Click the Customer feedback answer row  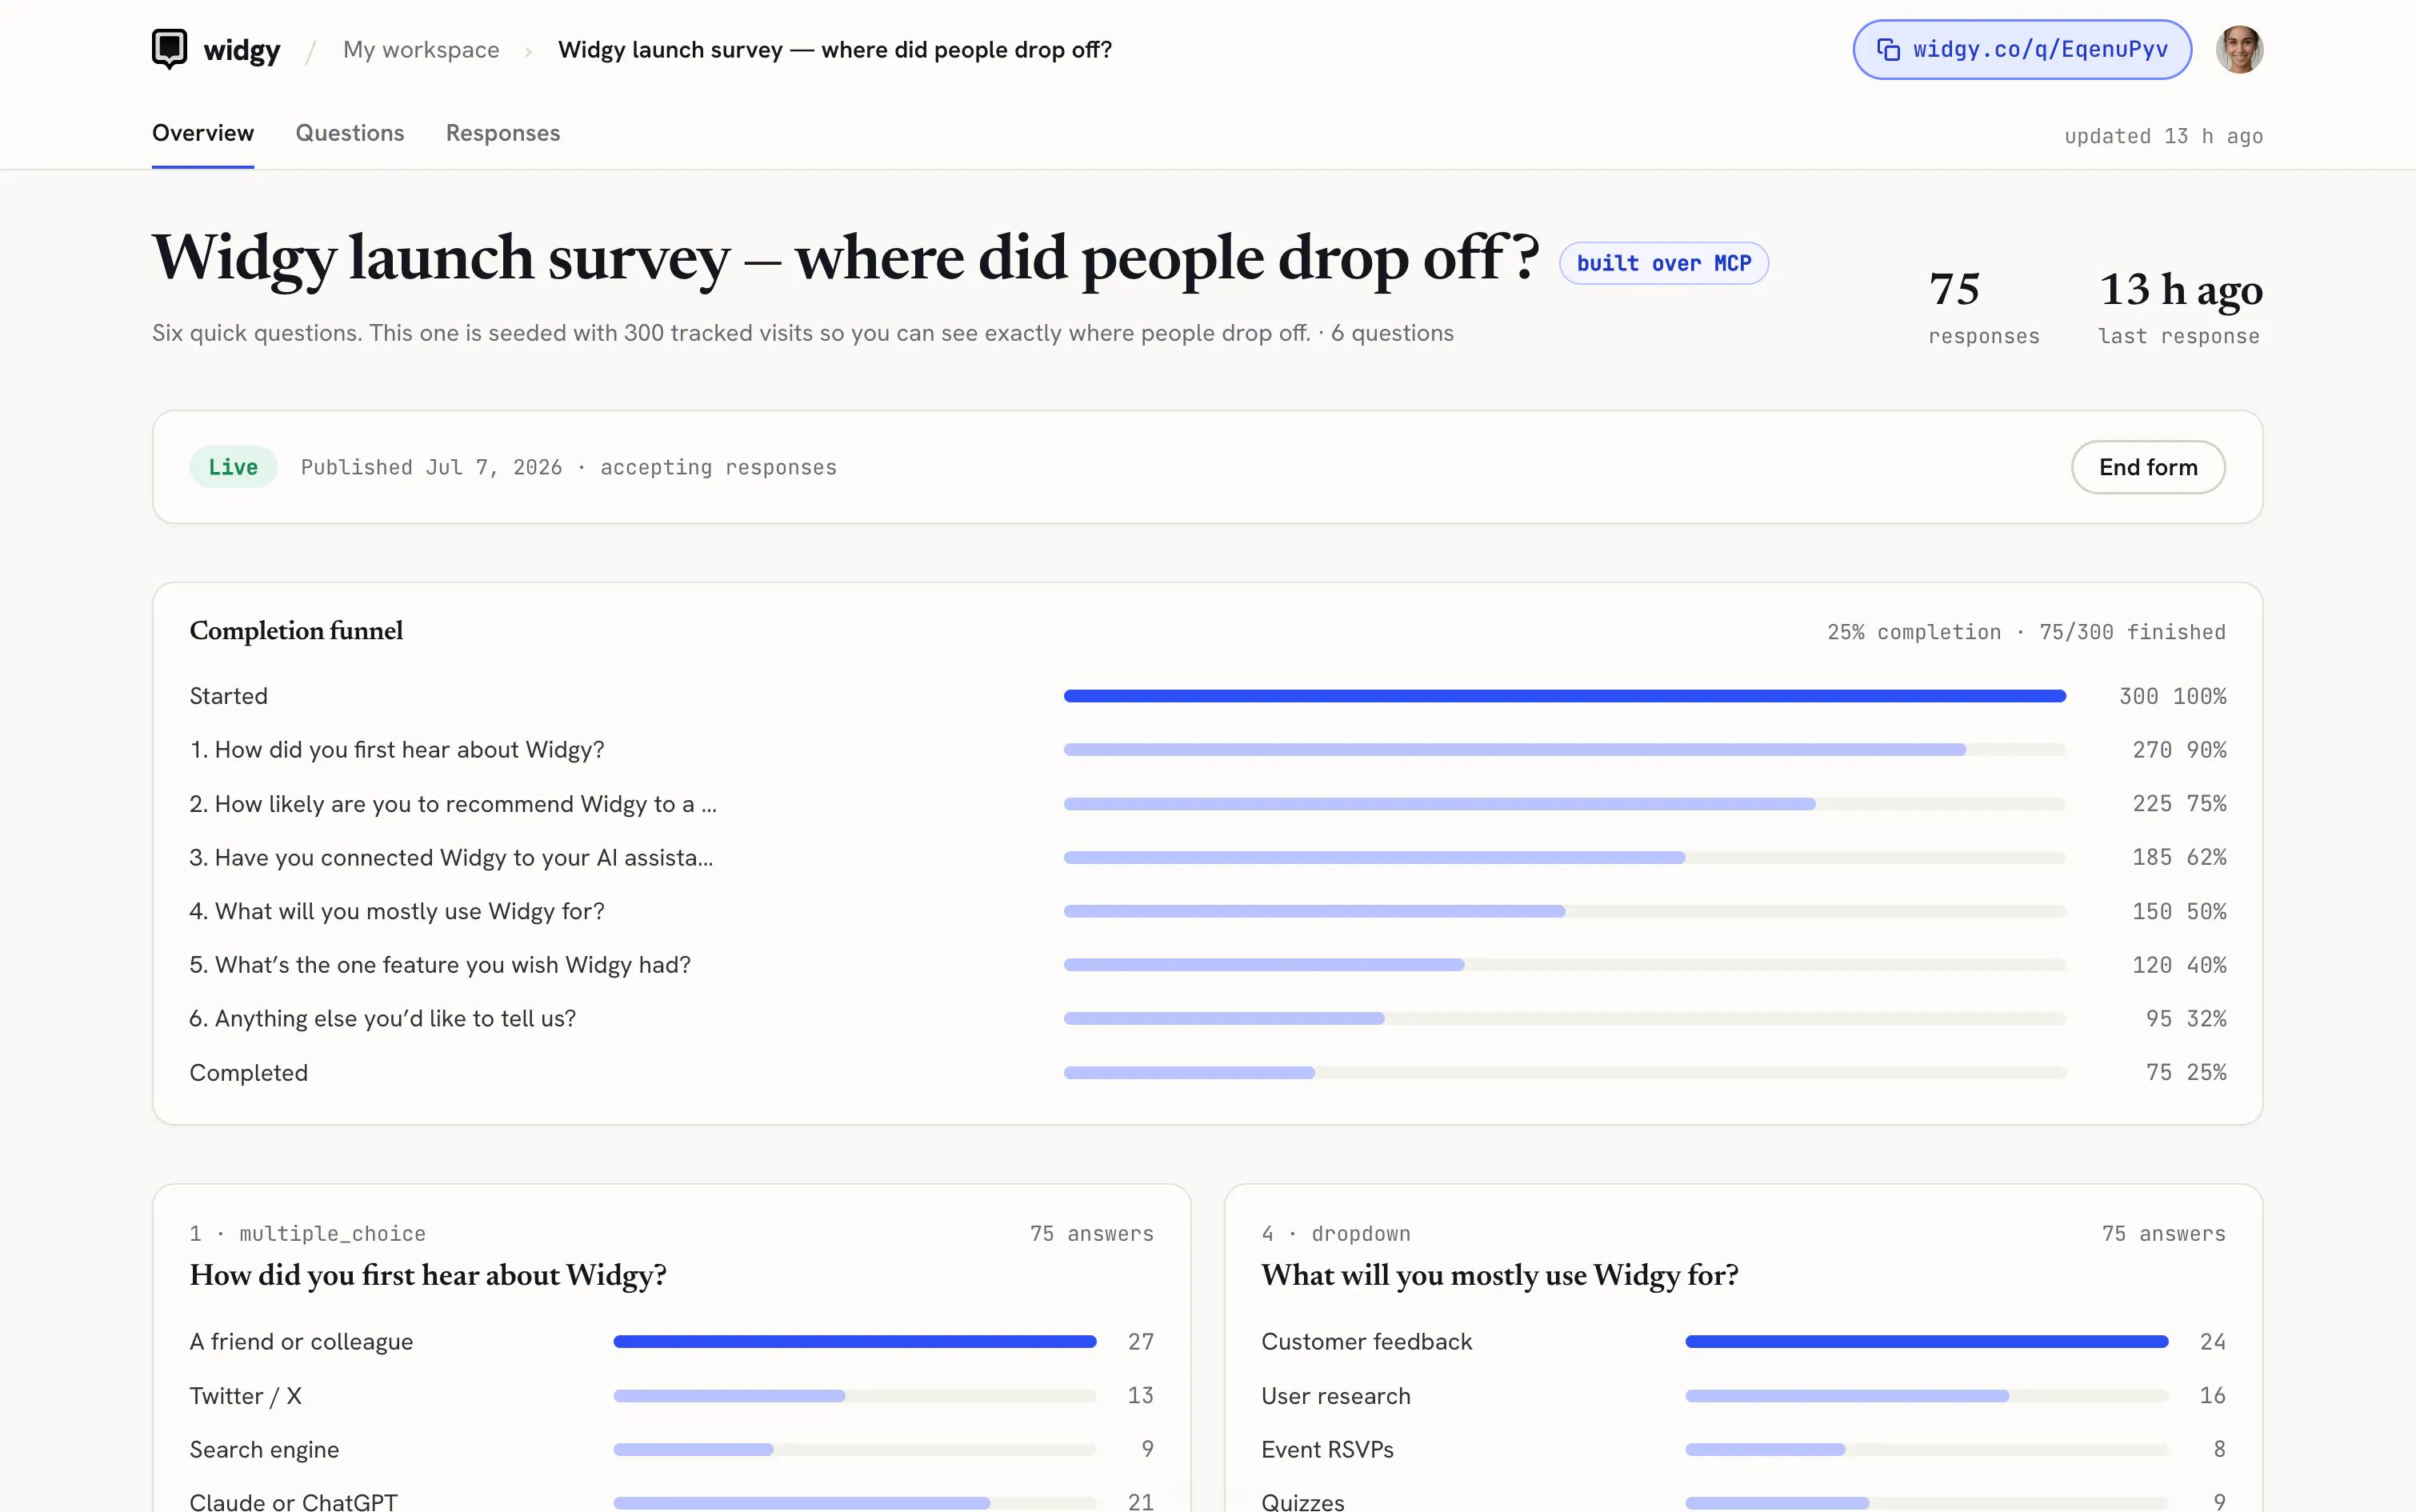click(x=1744, y=1342)
